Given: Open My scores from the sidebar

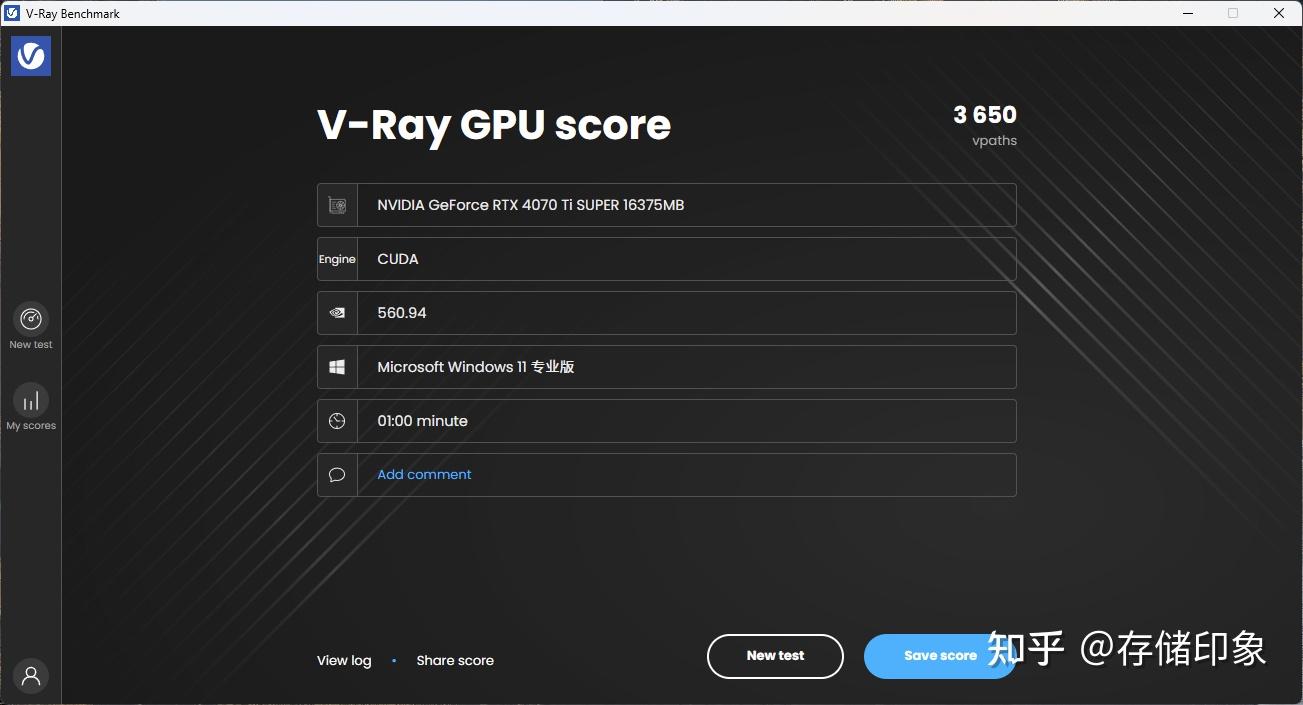Looking at the screenshot, I should (30, 398).
